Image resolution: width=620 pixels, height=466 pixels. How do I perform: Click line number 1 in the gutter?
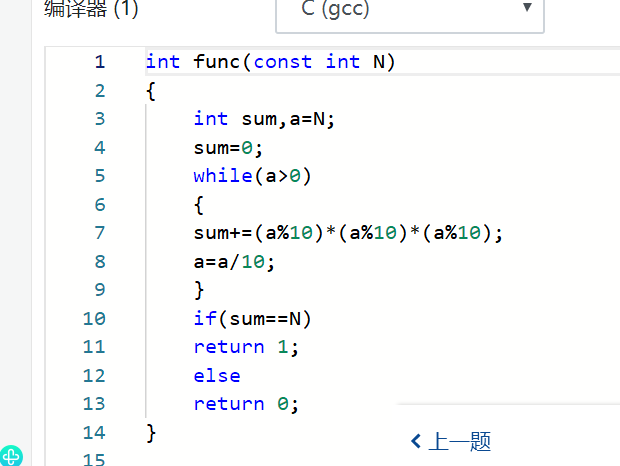[x=100, y=62]
